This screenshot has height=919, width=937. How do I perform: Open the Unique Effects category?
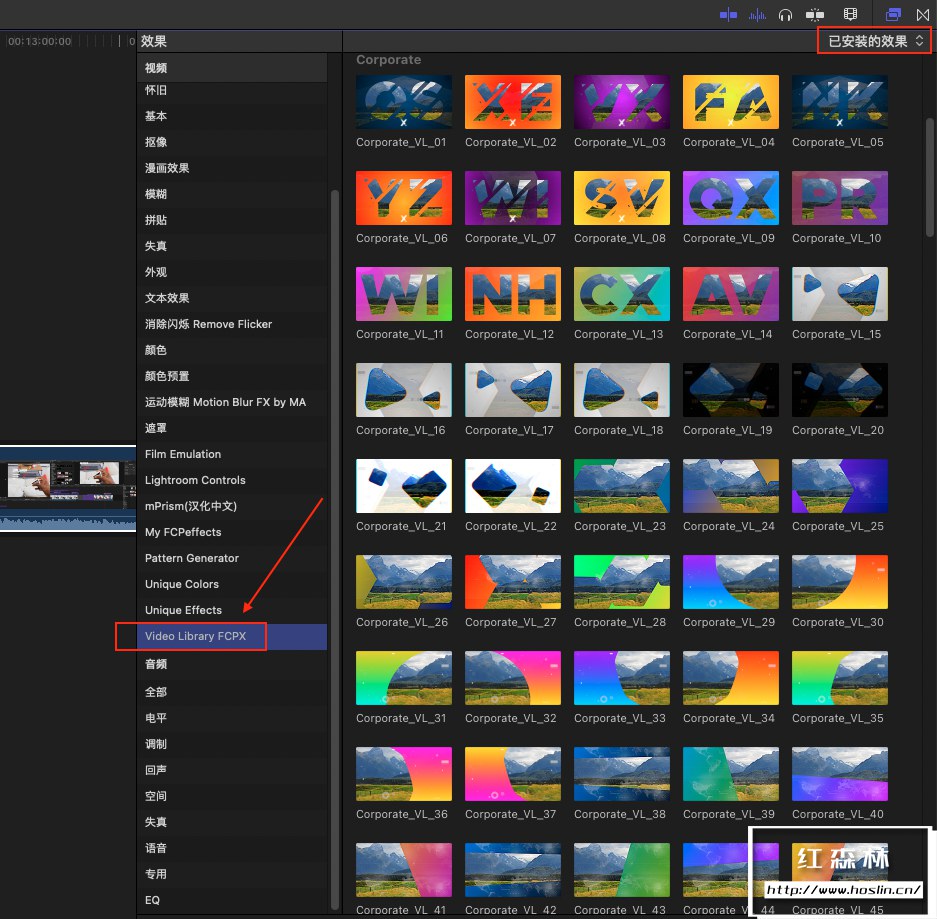coord(232,610)
